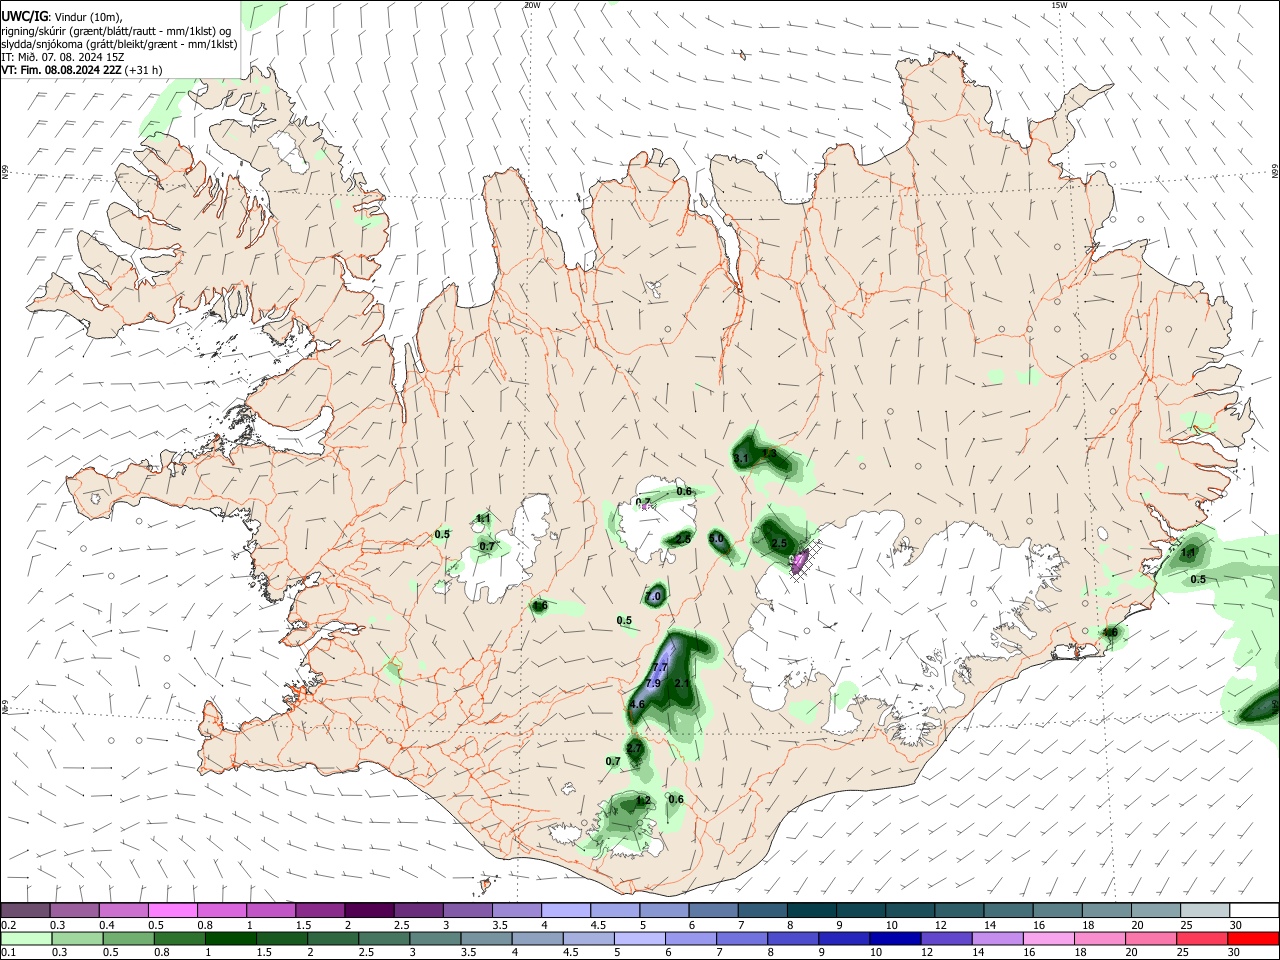Click the (+31 h) forecast offset
1280x960 pixels.
click(144, 70)
